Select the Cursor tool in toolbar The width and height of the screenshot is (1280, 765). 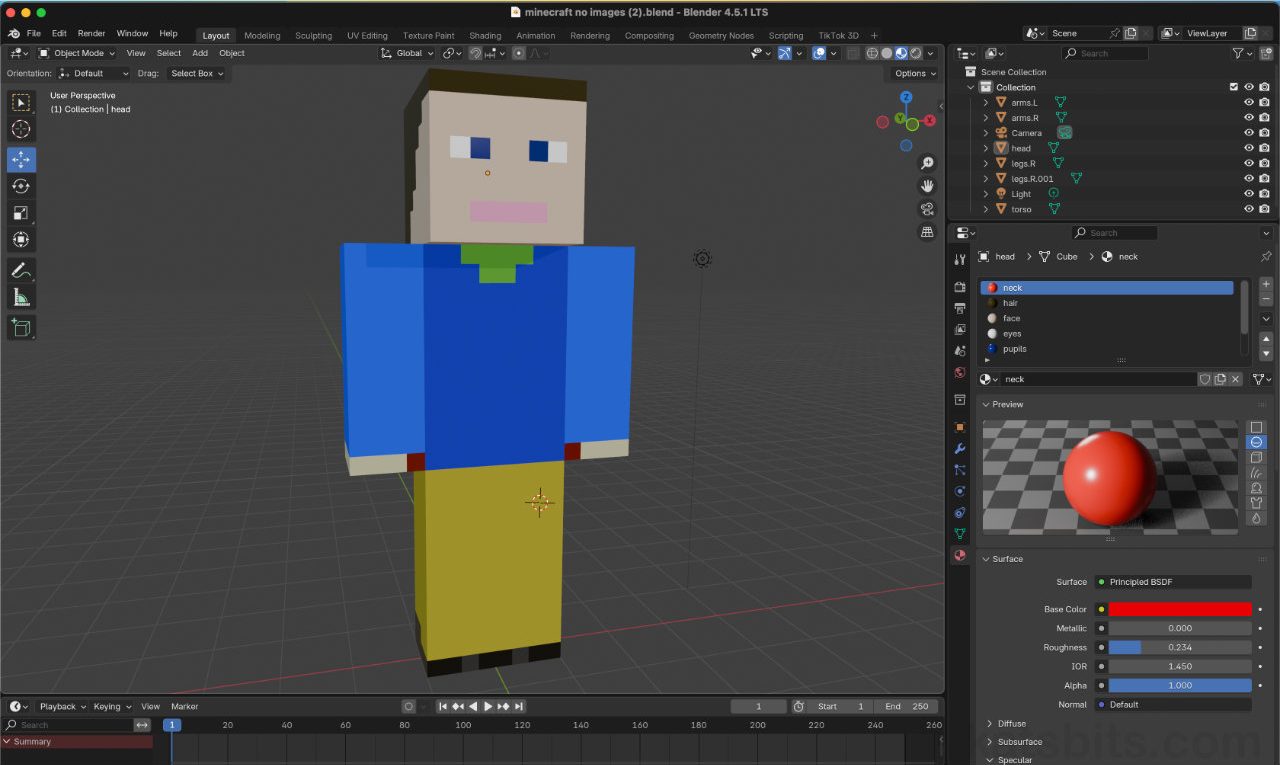click(x=21, y=129)
